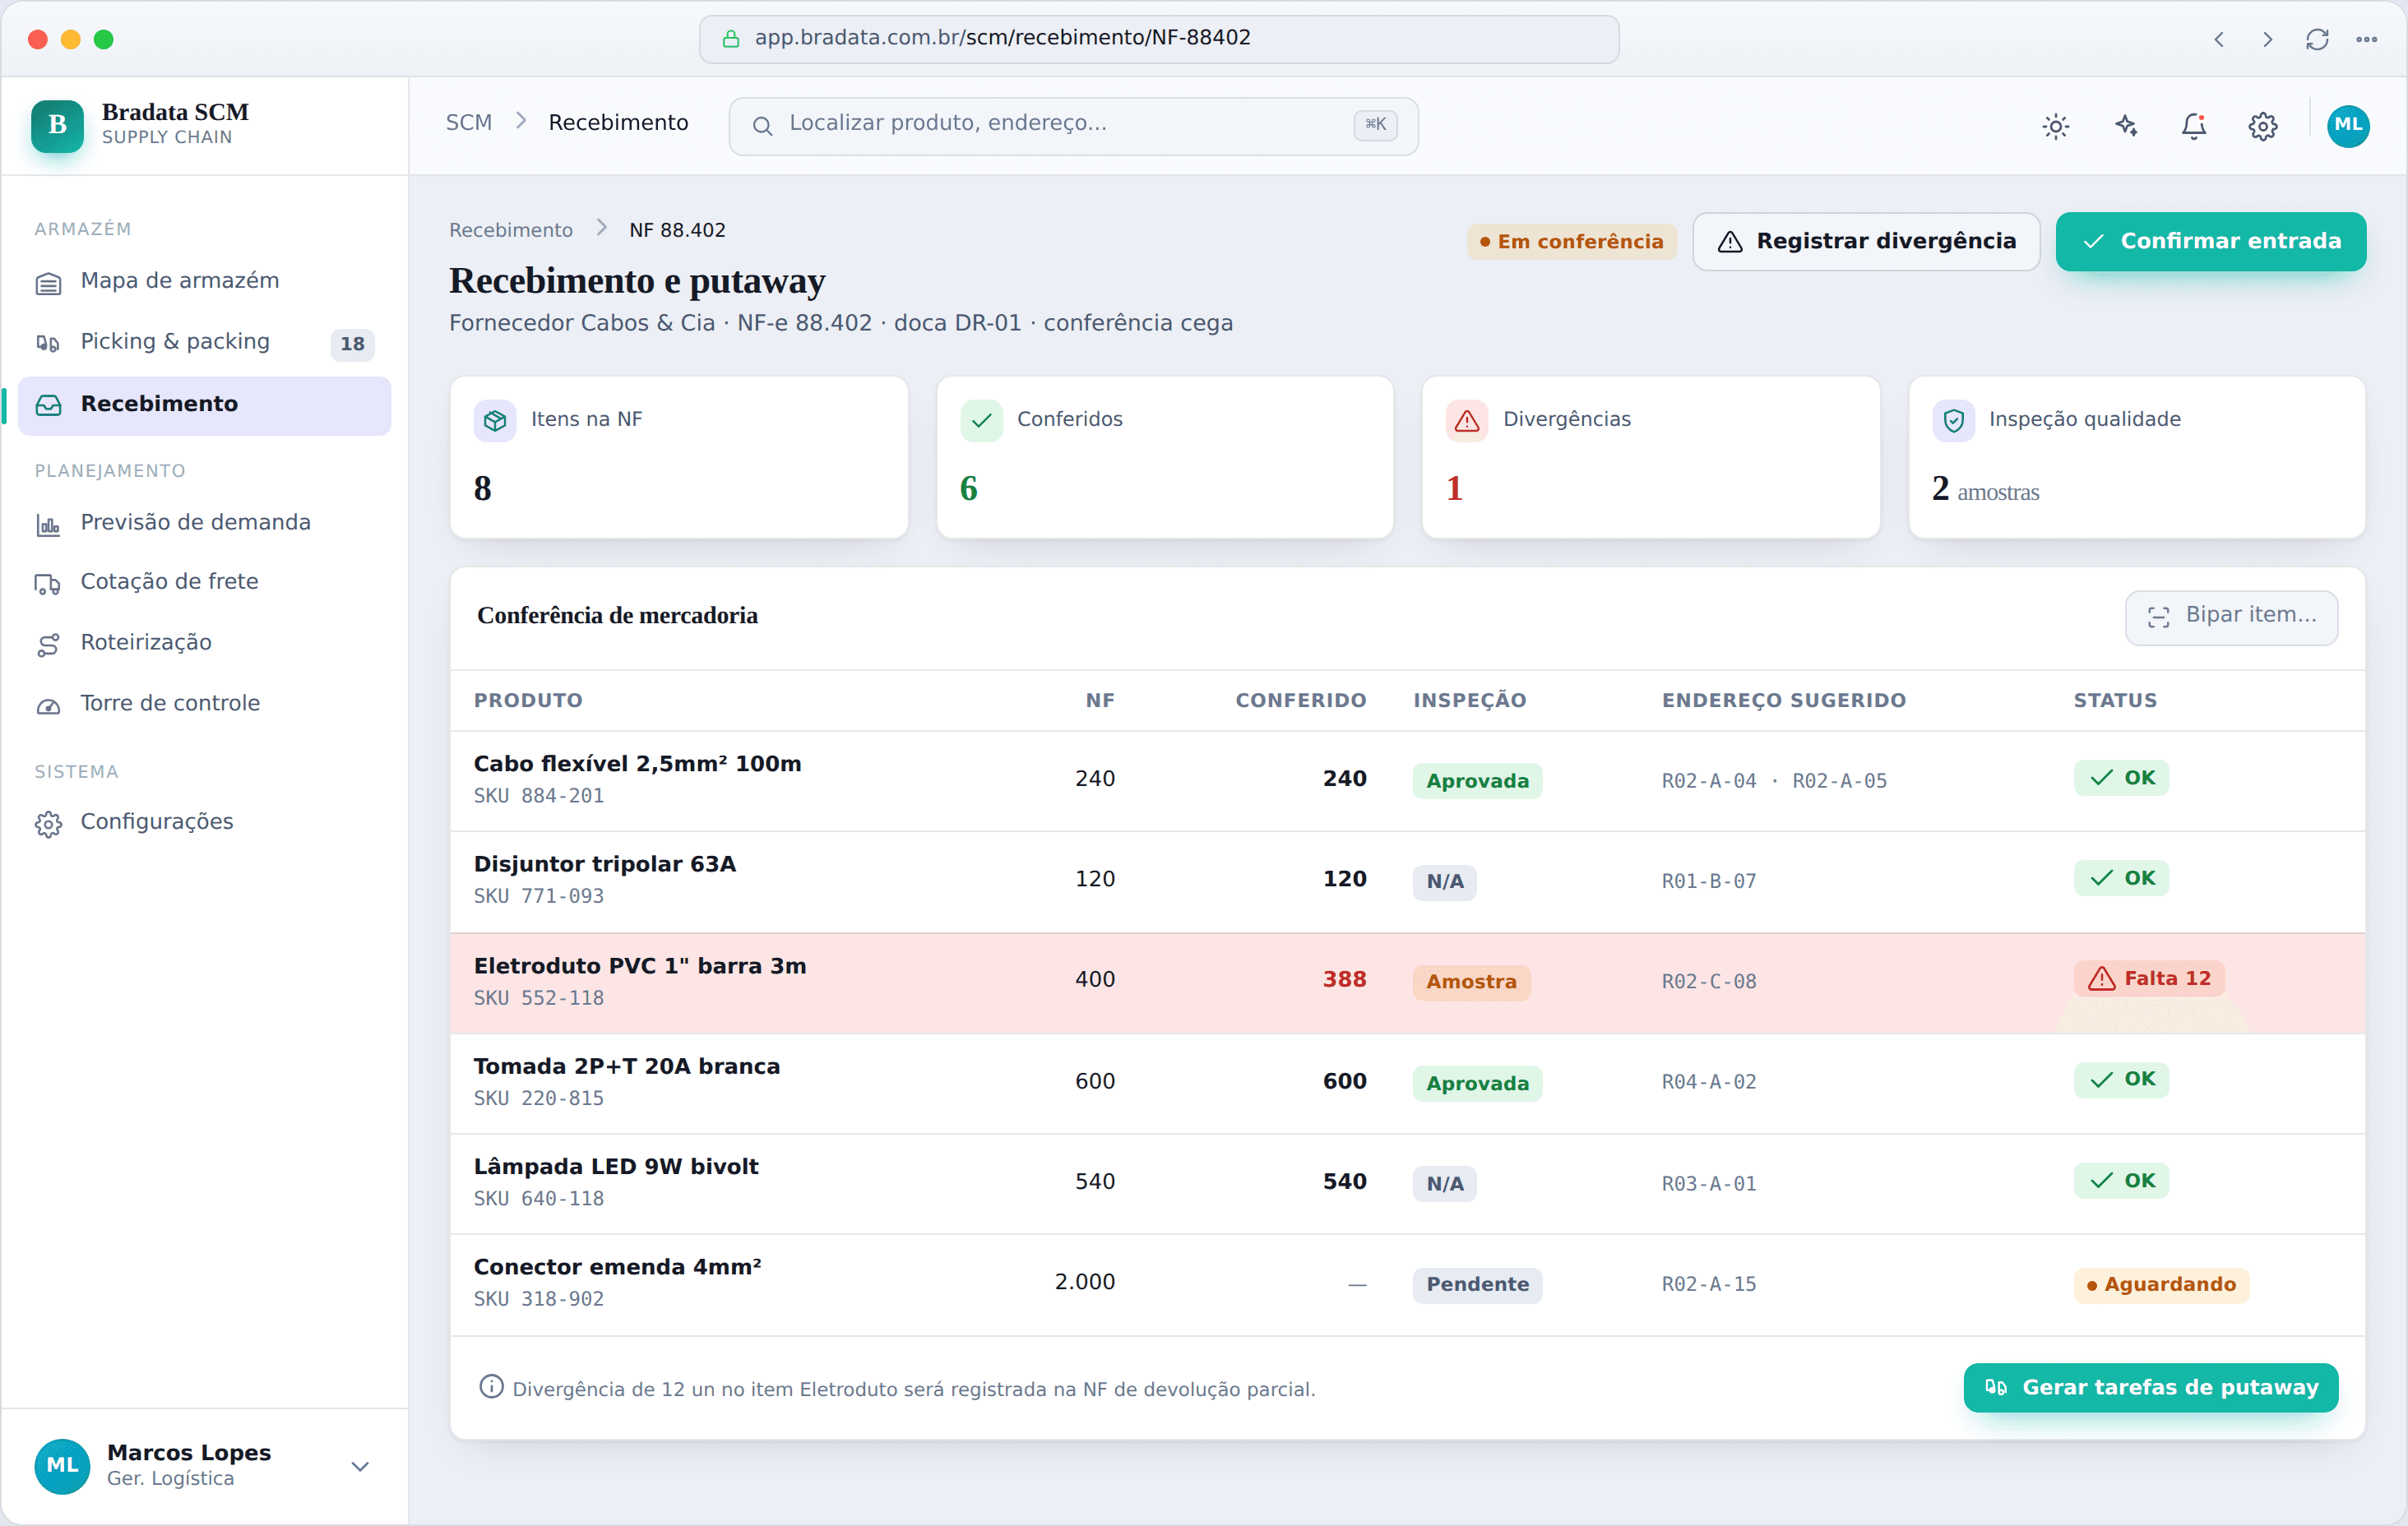Click address R01-B-07
This screenshot has width=2408, height=1526.
coord(1709,882)
